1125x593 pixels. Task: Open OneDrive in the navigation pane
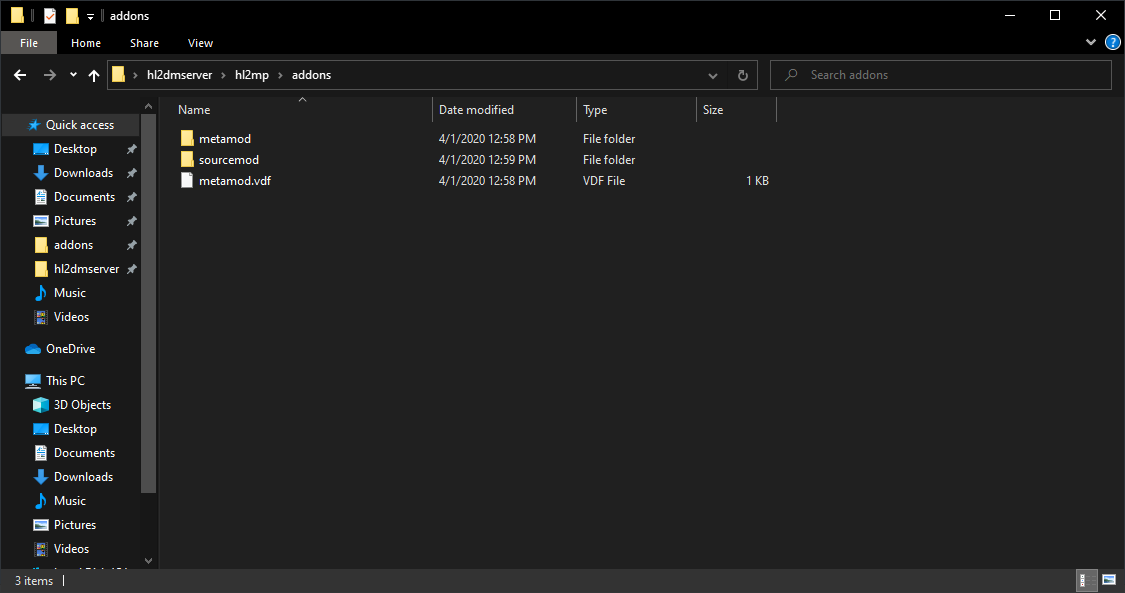click(x=70, y=349)
